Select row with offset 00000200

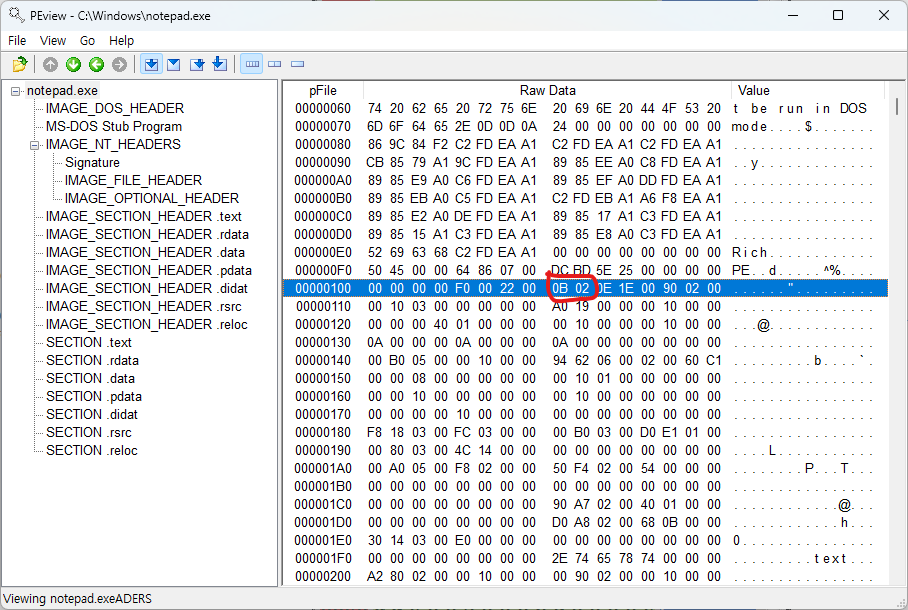coord(585,576)
